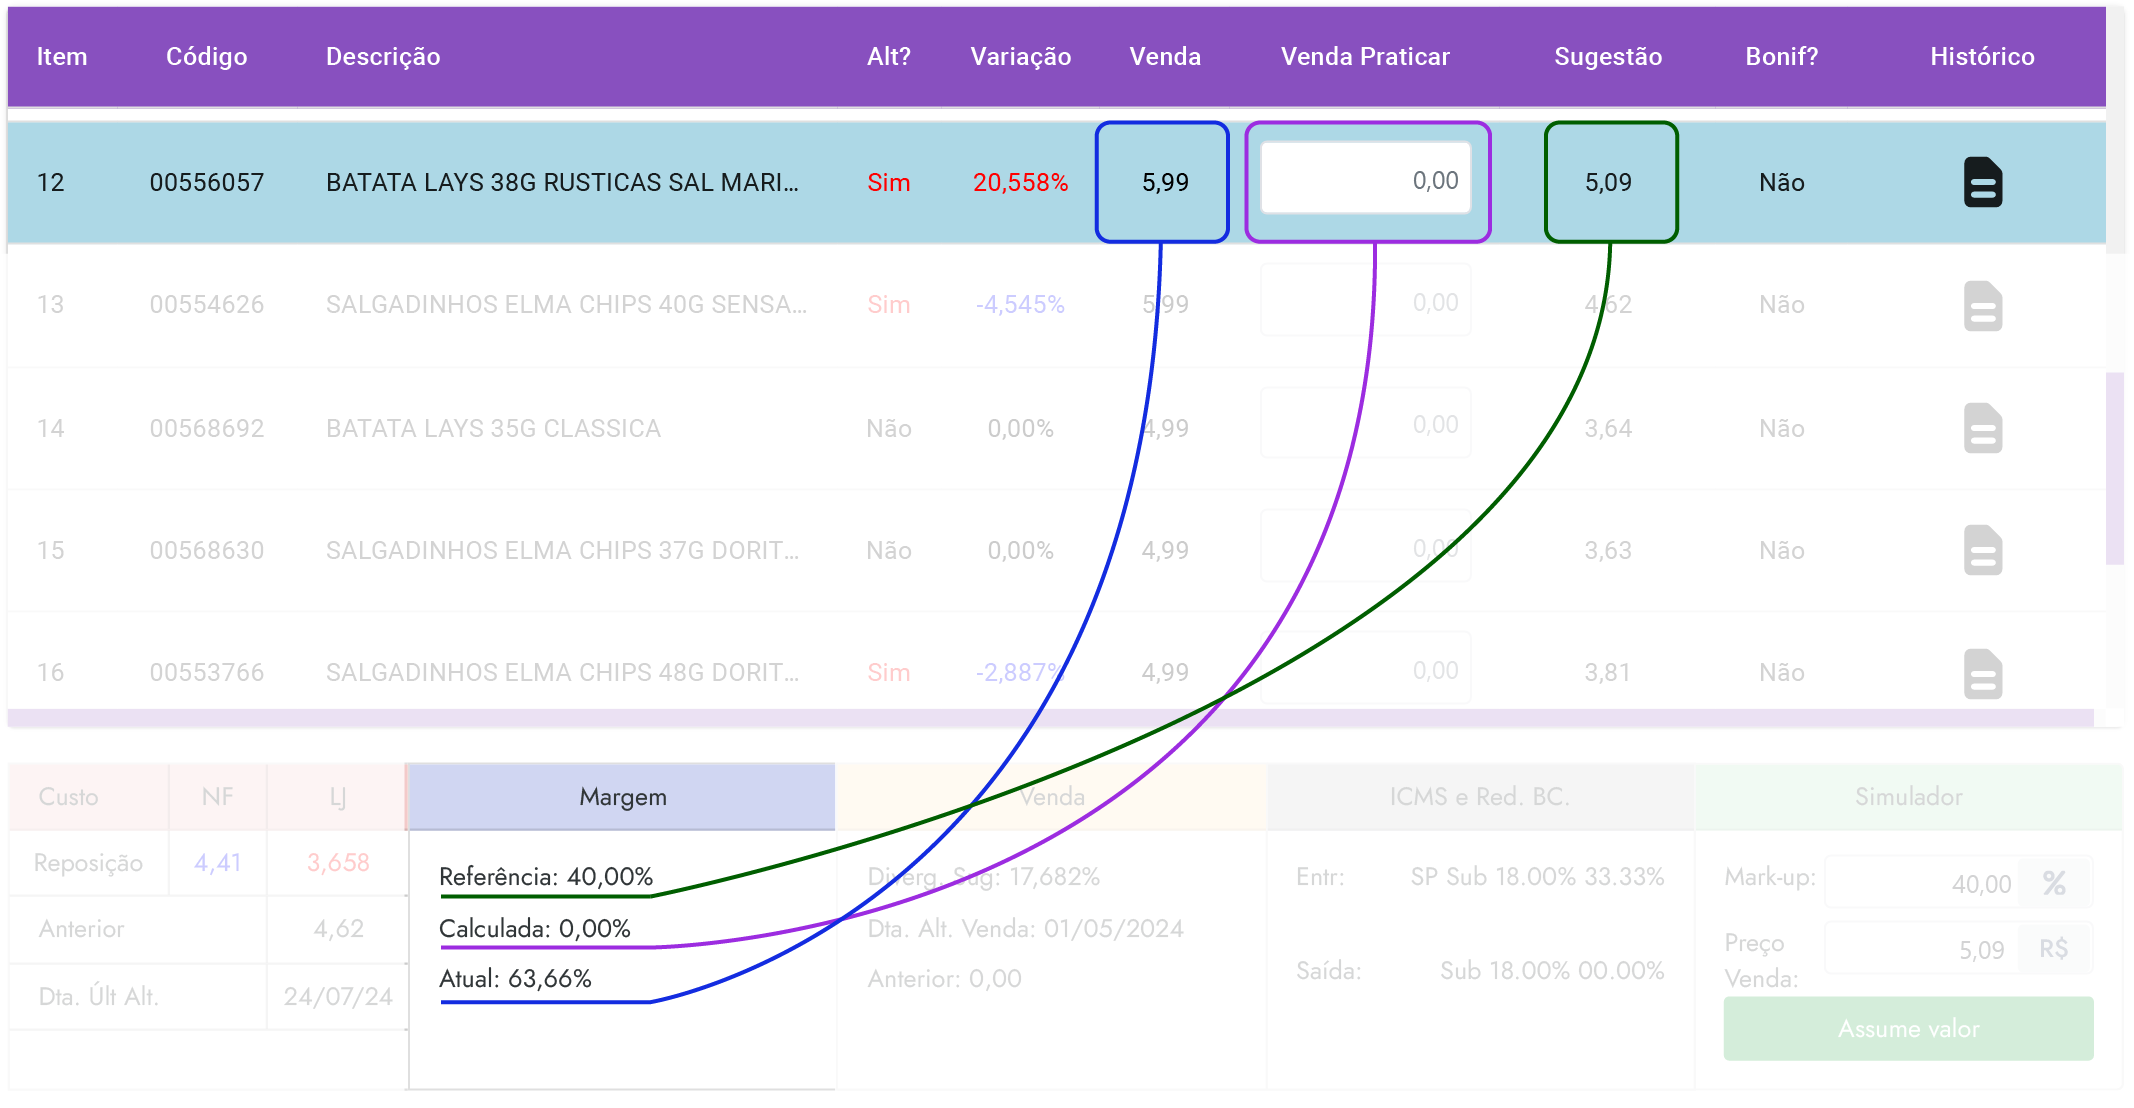The image size is (2134, 1108).
Task: Click the vertical scrollbar thumb
Action: click(2114, 468)
